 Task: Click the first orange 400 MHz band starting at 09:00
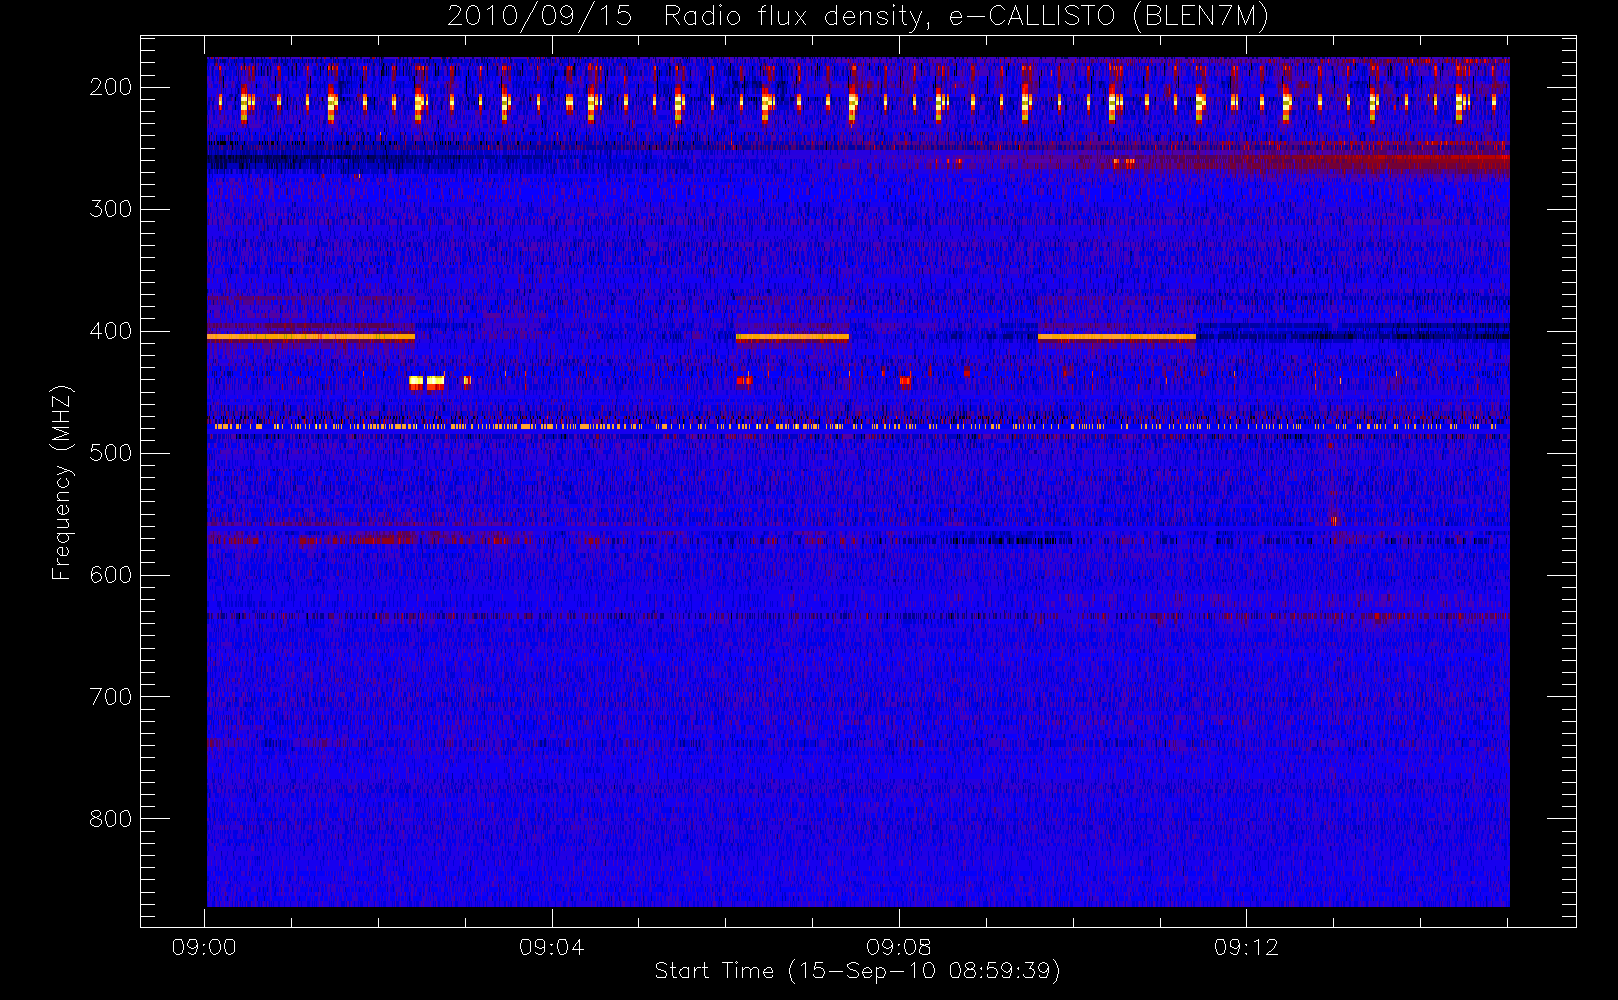tap(311, 337)
